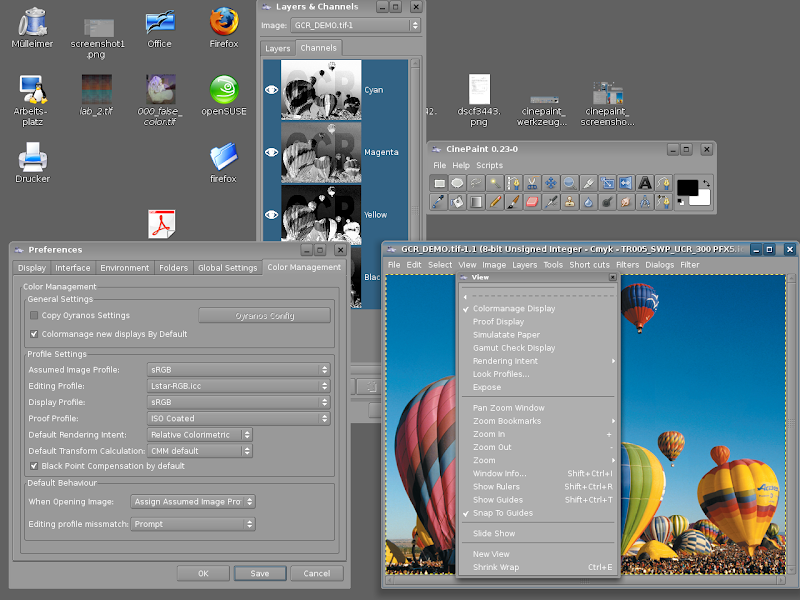Pick the Scissors selection tool

point(531,183)
